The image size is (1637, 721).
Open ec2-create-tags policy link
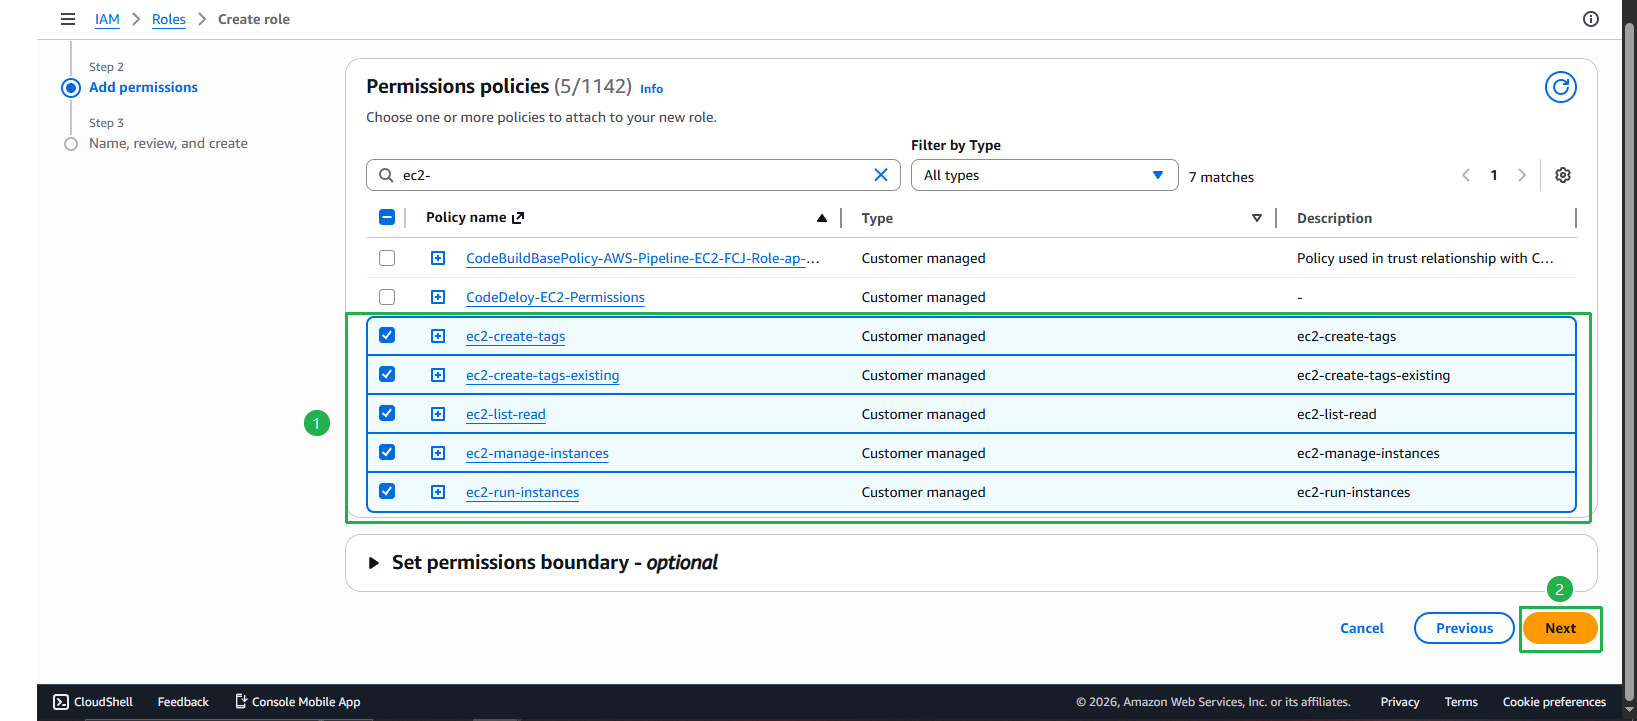515,336
